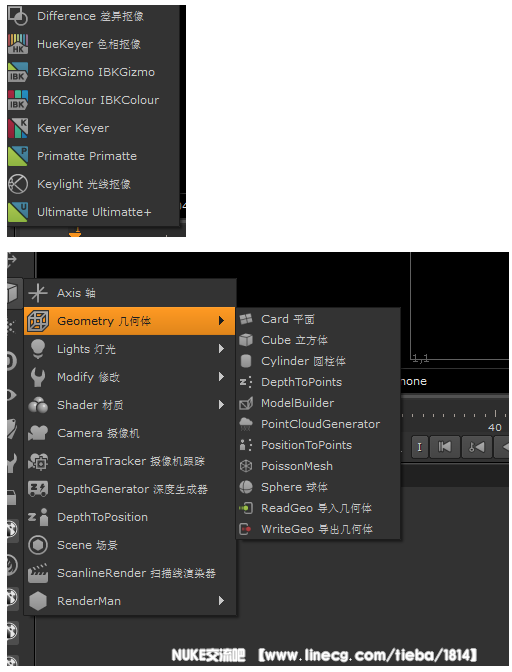Click the IBKGizmo icon
The image size is (512, 672).
click(18, 72)
